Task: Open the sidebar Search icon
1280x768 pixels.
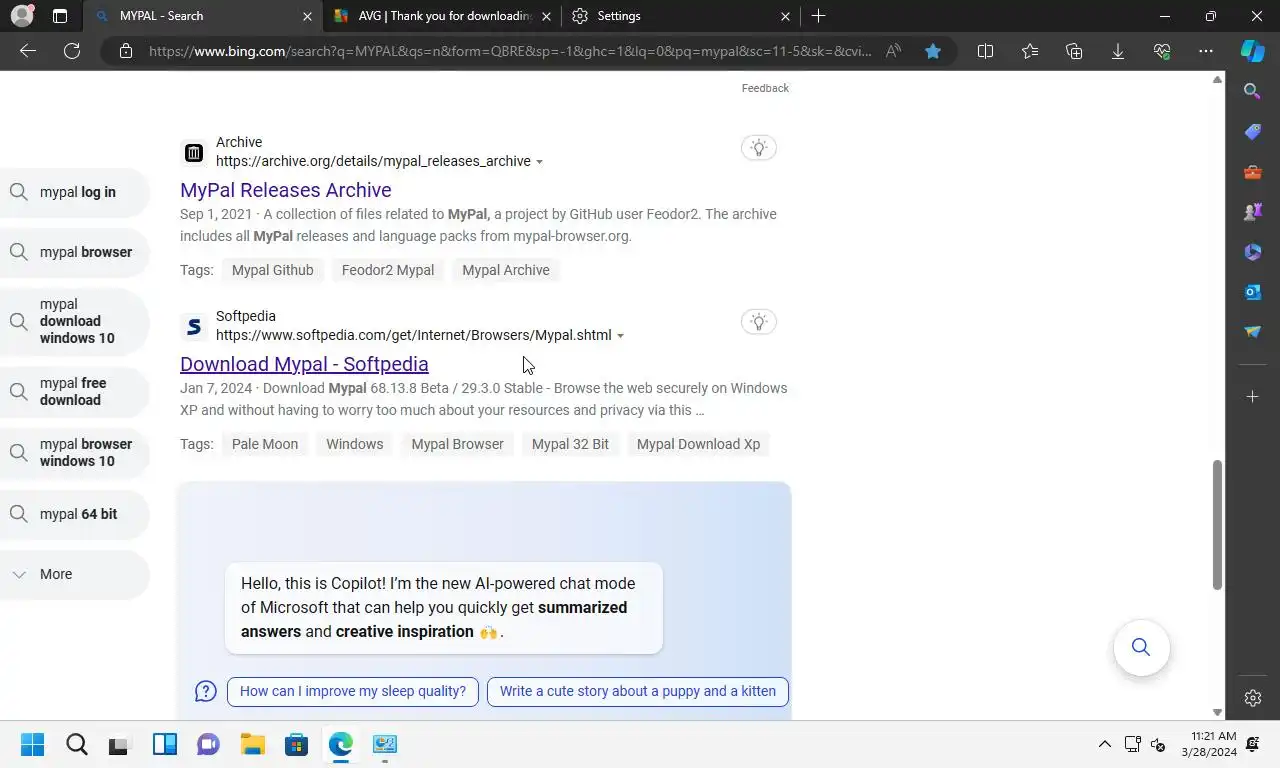Action: 1253,92
